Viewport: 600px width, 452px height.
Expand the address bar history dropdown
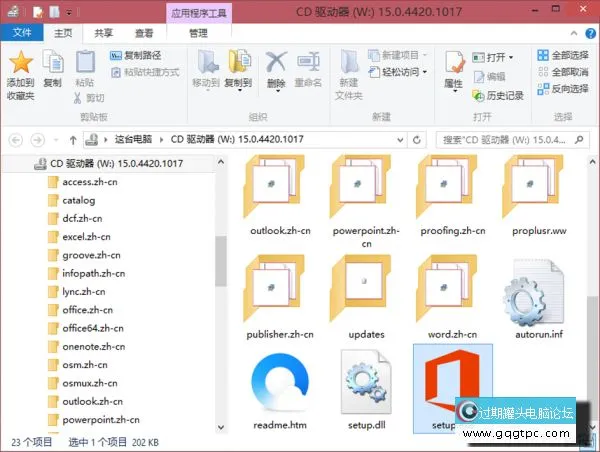coord(400,140)
